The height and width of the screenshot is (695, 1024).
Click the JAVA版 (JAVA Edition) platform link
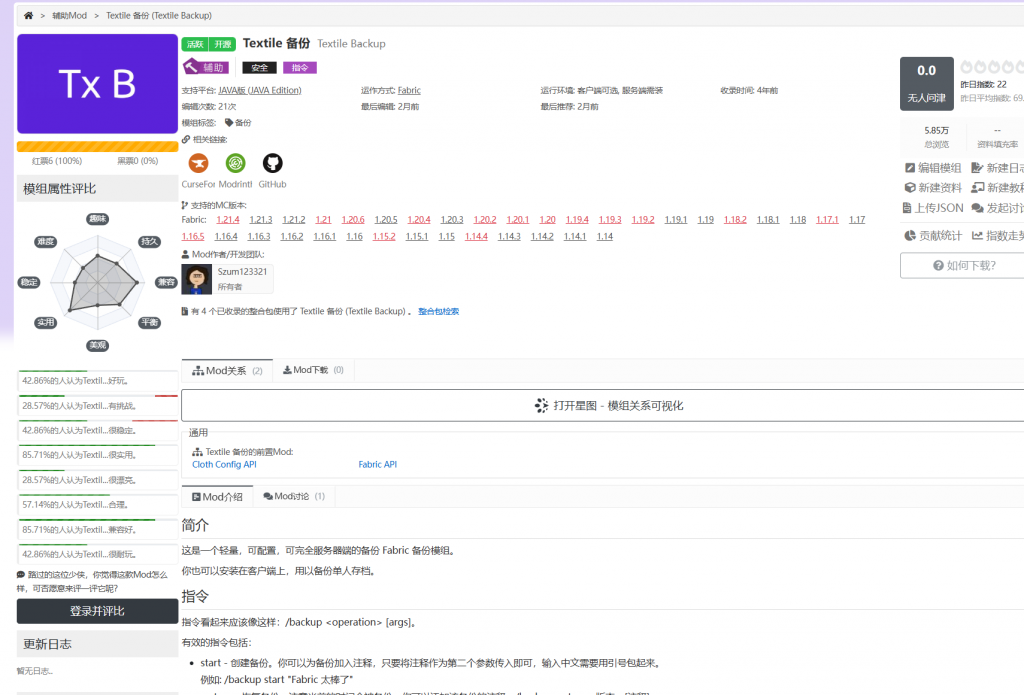tap(260, 91)
